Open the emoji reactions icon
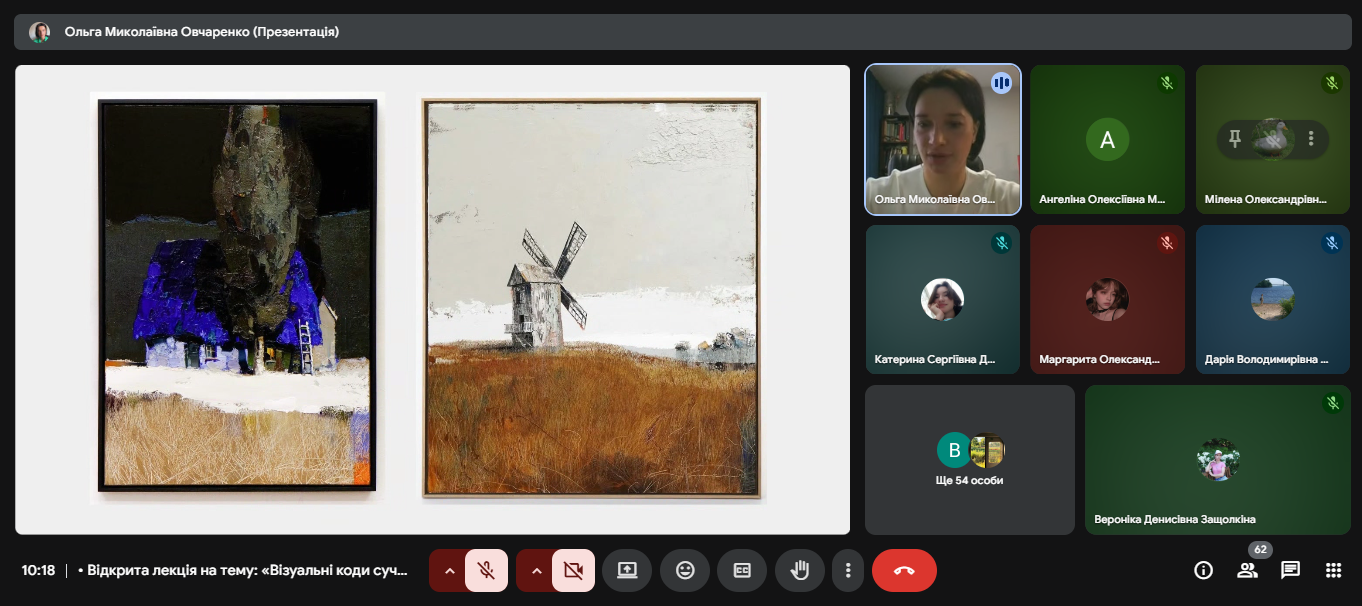Image resolution: width=1362 pixels, height=606 pixels. pyautogui.click(x=685, y=571)
